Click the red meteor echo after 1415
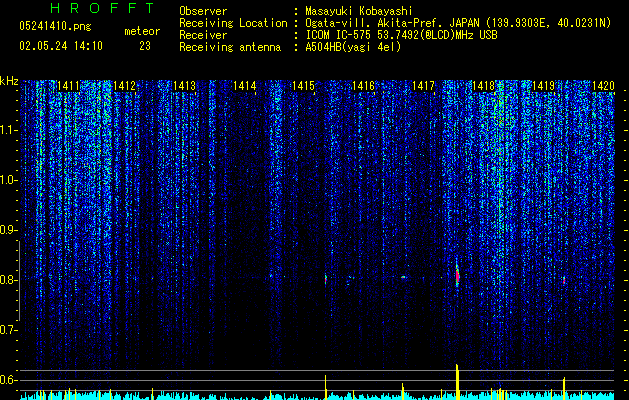This screenshot has height=400, width=629. (x=326, y=279)
